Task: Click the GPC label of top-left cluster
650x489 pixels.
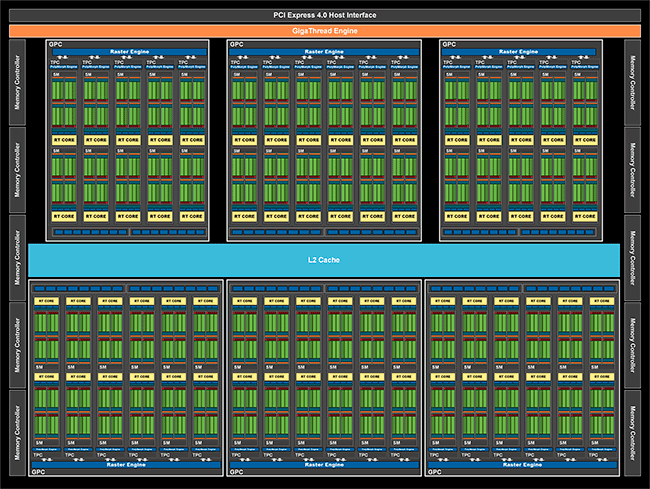Action: [x=54, y=44]
